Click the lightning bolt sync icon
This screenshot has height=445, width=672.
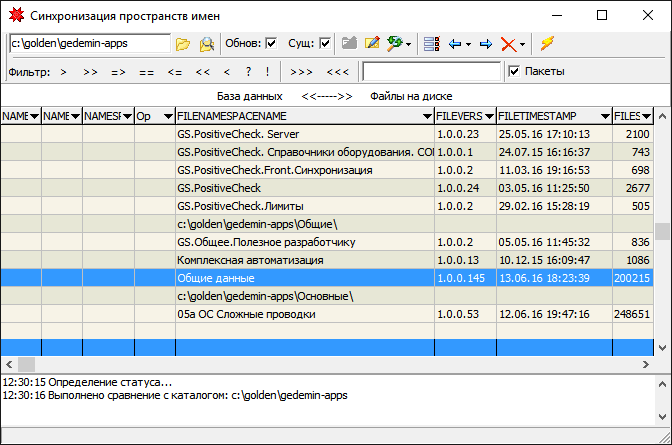[x=546, y=44]
